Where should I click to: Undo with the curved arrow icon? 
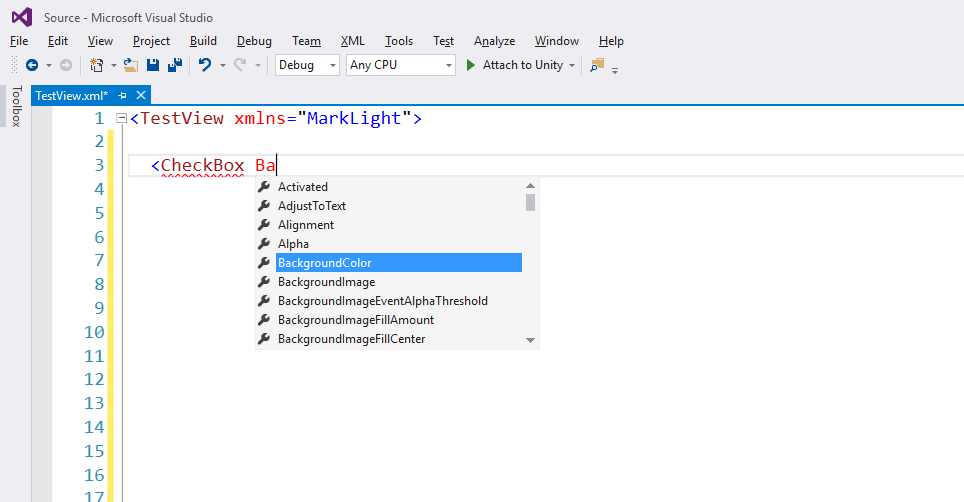pyautogui.click(x=205, y=65)
